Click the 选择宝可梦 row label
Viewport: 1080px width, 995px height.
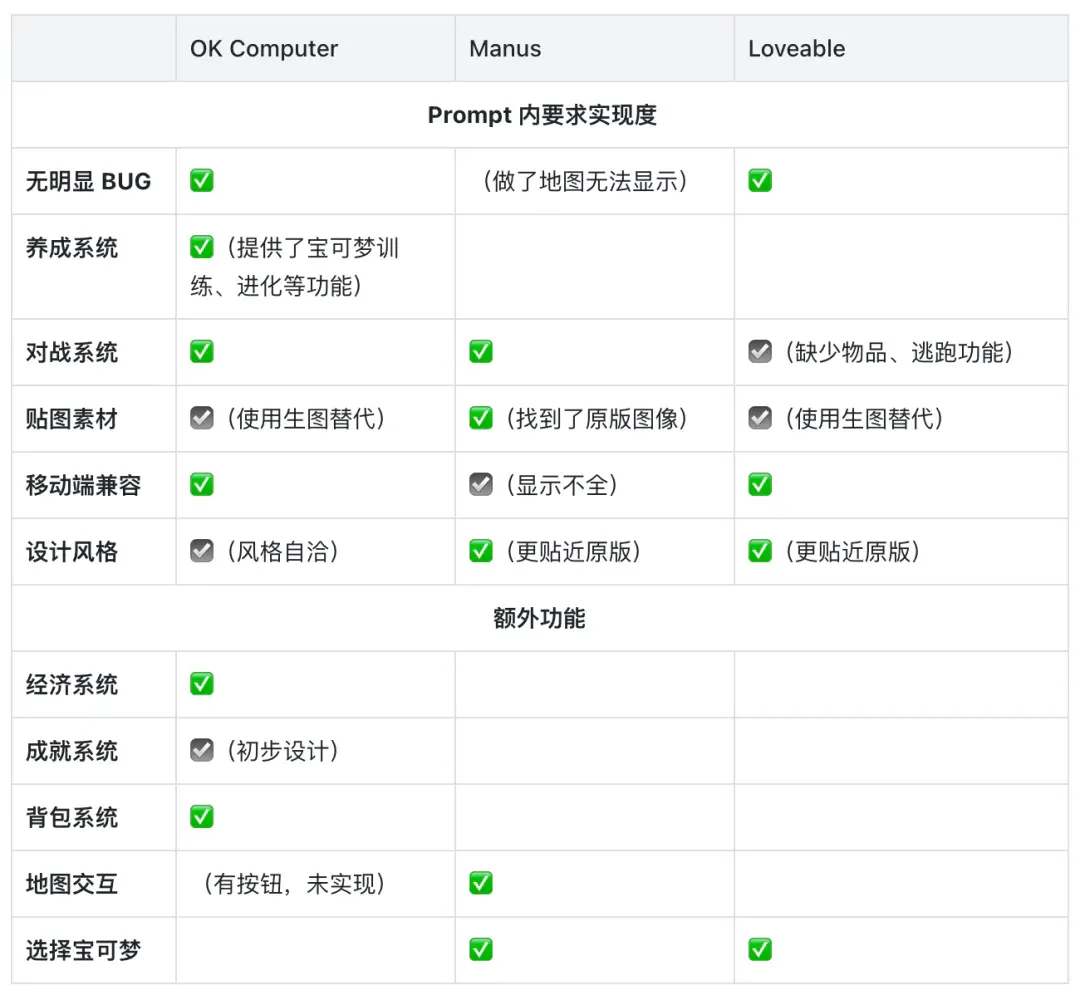pyautogui.click(x=83, y=950)
